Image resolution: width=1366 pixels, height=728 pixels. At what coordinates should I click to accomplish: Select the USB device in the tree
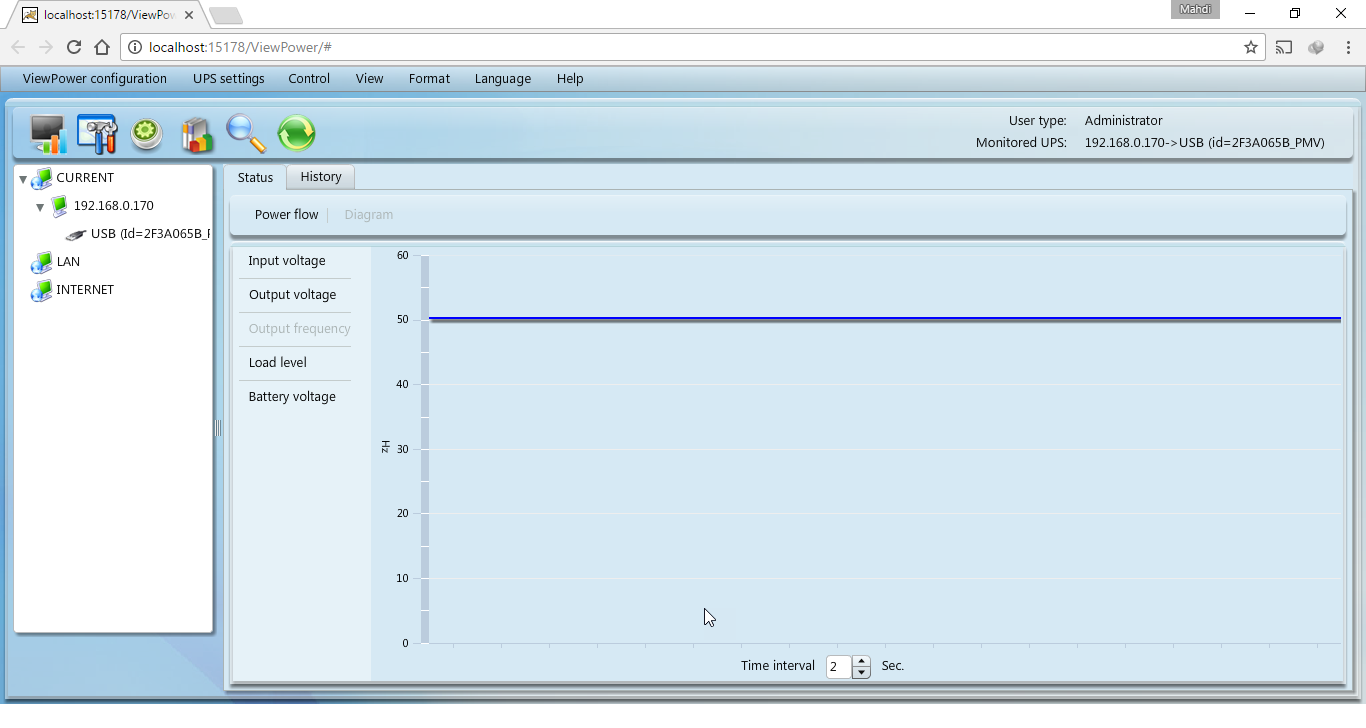(x=149, y=234)
